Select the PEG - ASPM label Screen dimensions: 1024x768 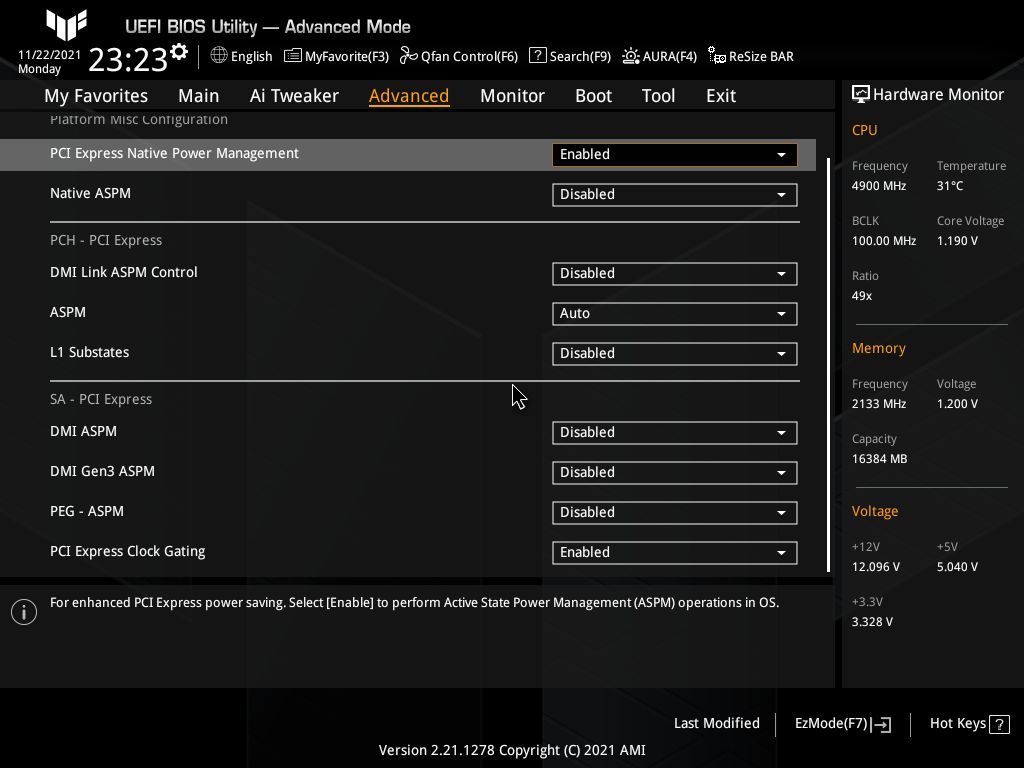(87, 511)
